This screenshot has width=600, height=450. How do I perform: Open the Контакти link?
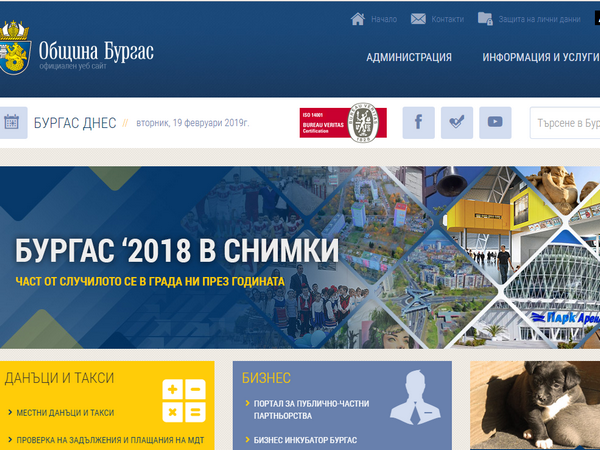(448, 19)
